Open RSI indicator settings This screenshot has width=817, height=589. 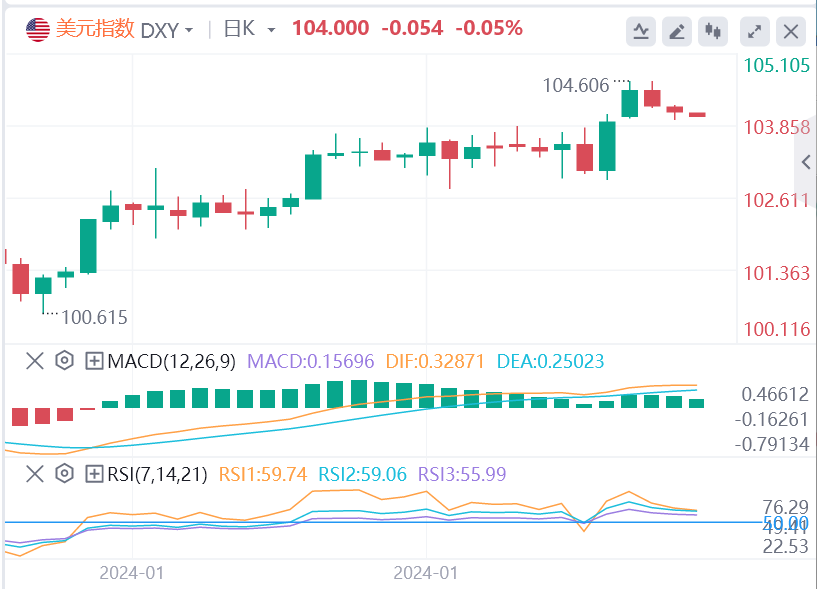pos(65,473)
